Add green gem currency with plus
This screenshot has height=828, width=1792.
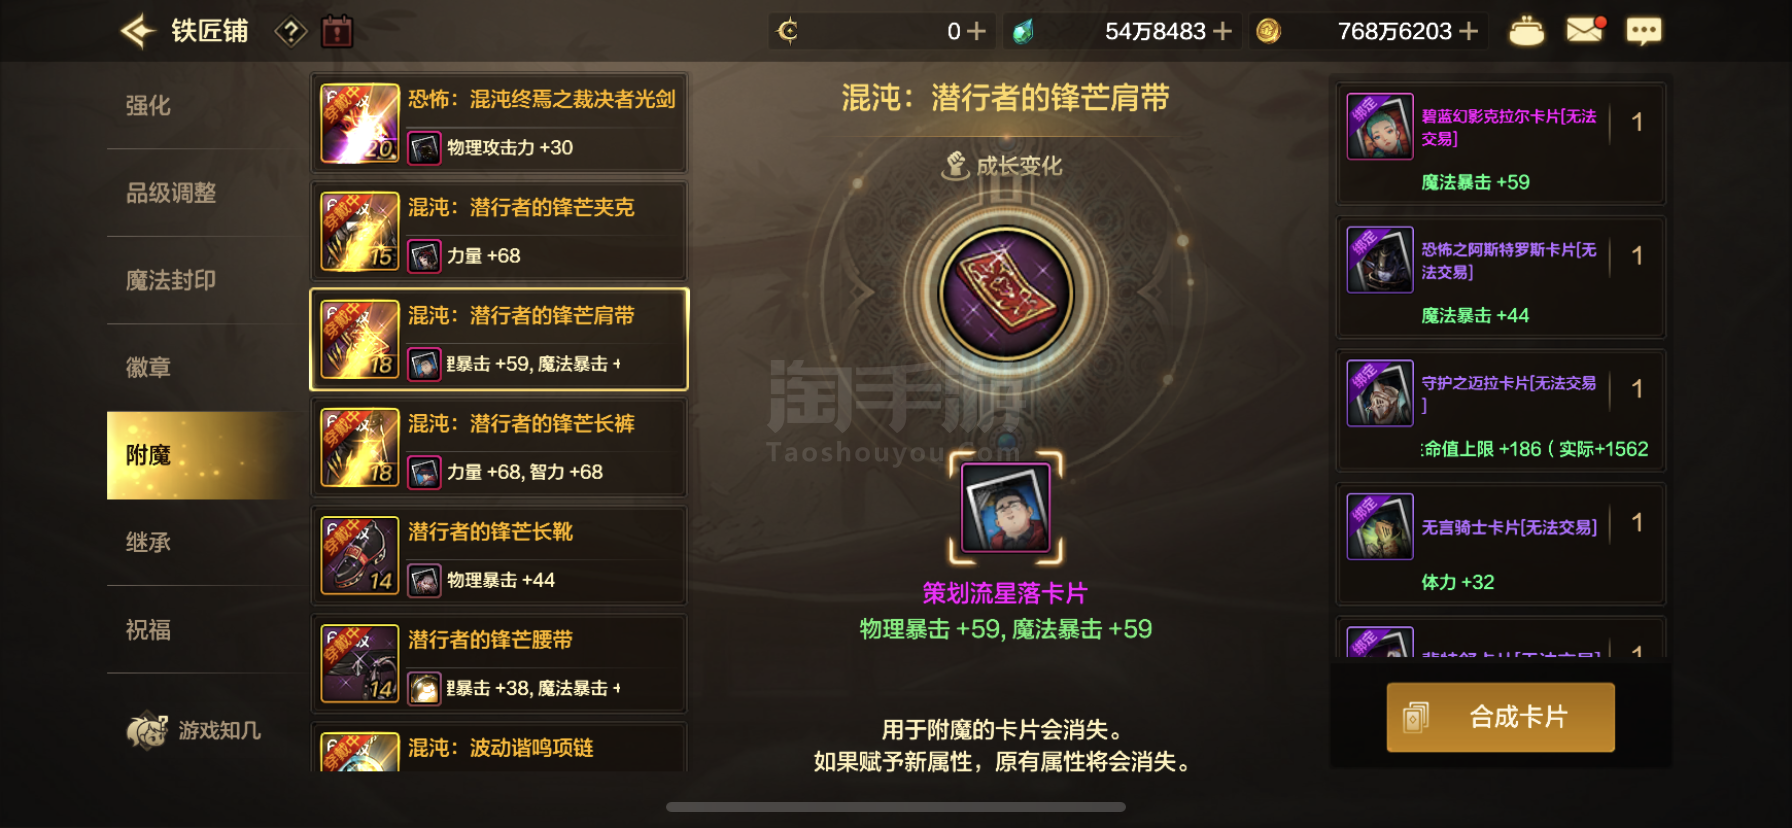coord(1222,32)
